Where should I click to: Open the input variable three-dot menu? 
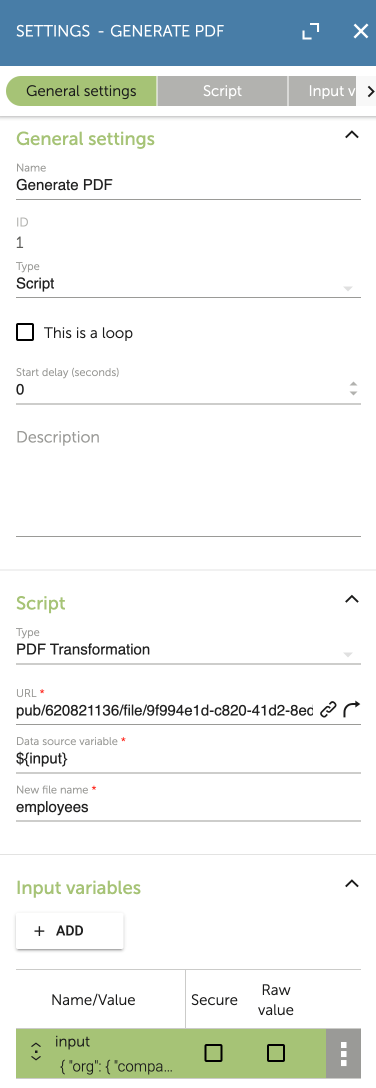click(343, 1053)
